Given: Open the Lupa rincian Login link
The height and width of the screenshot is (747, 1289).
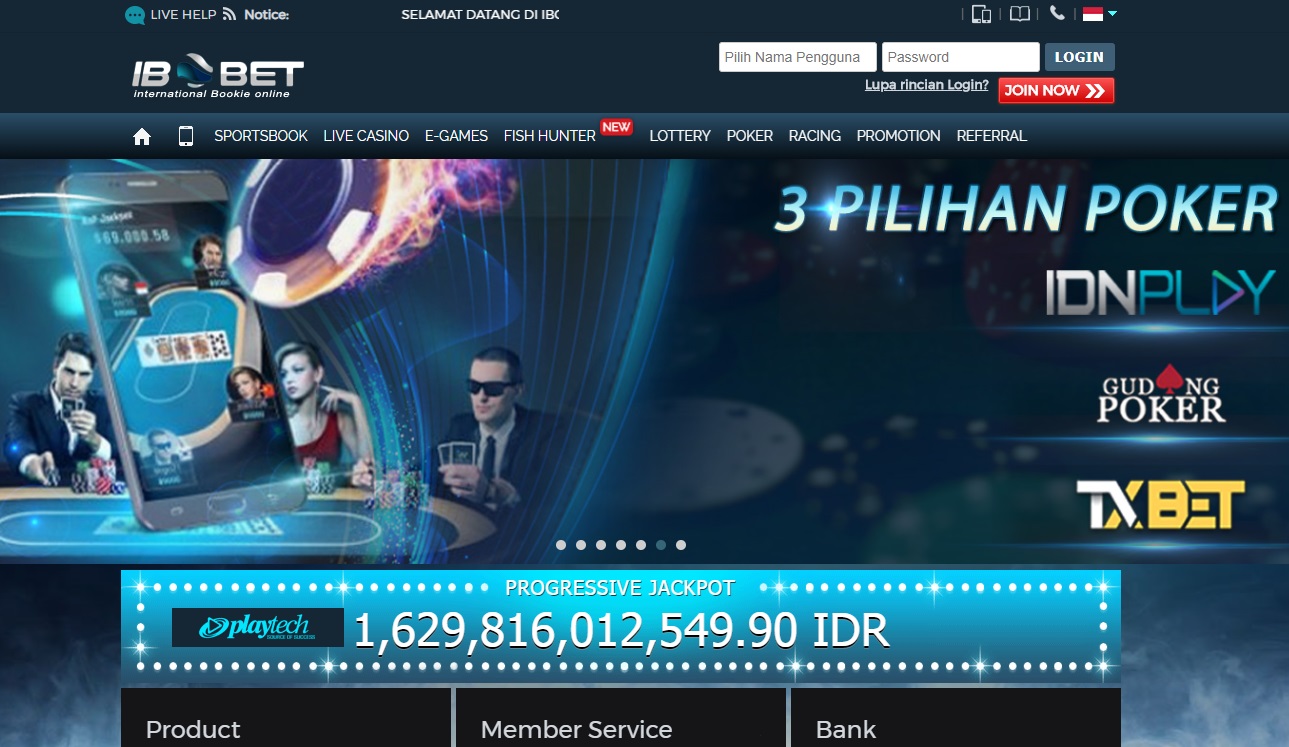Looking at the screenshot, I should [x=927, y=85].
